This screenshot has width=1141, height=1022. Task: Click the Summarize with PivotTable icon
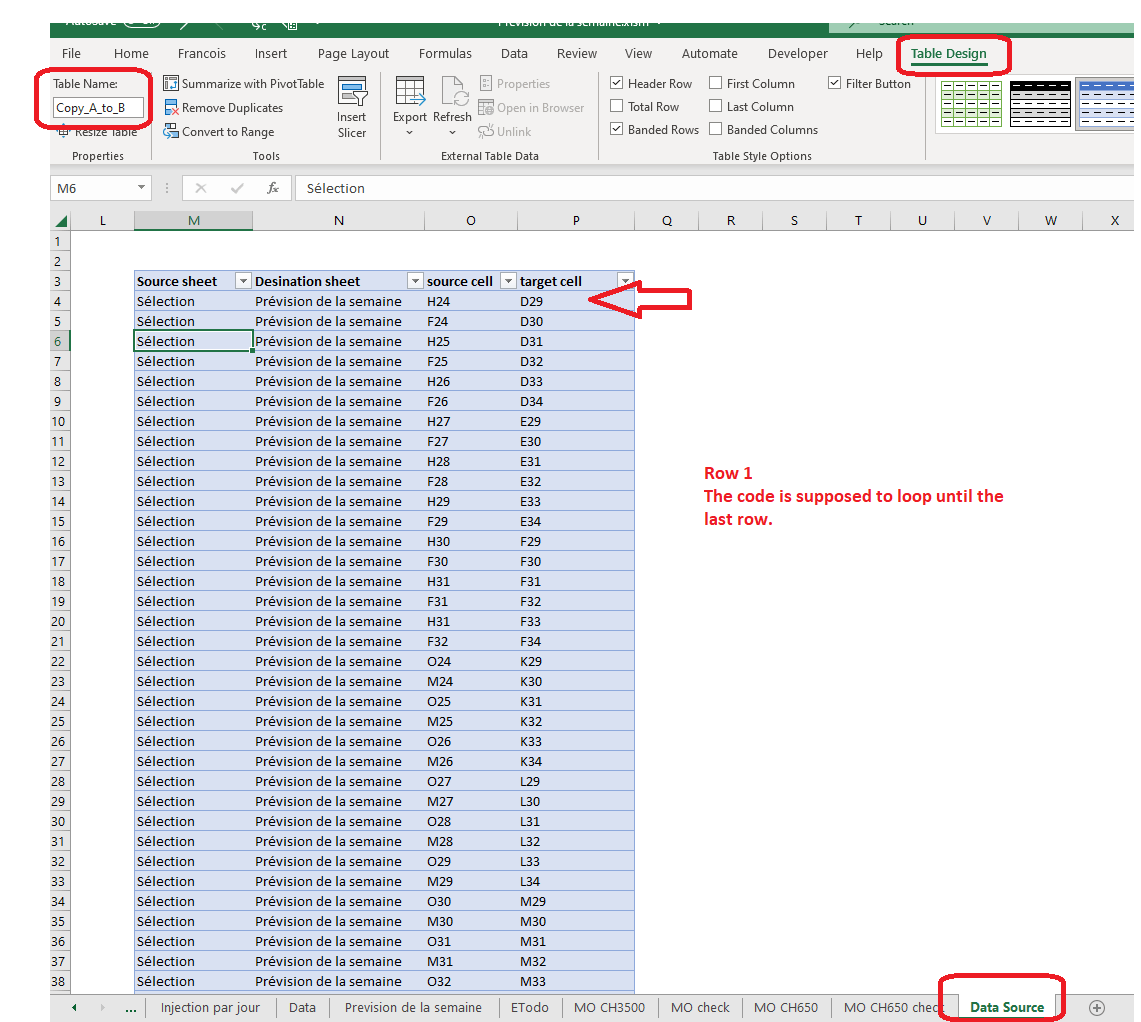(171, 84)
